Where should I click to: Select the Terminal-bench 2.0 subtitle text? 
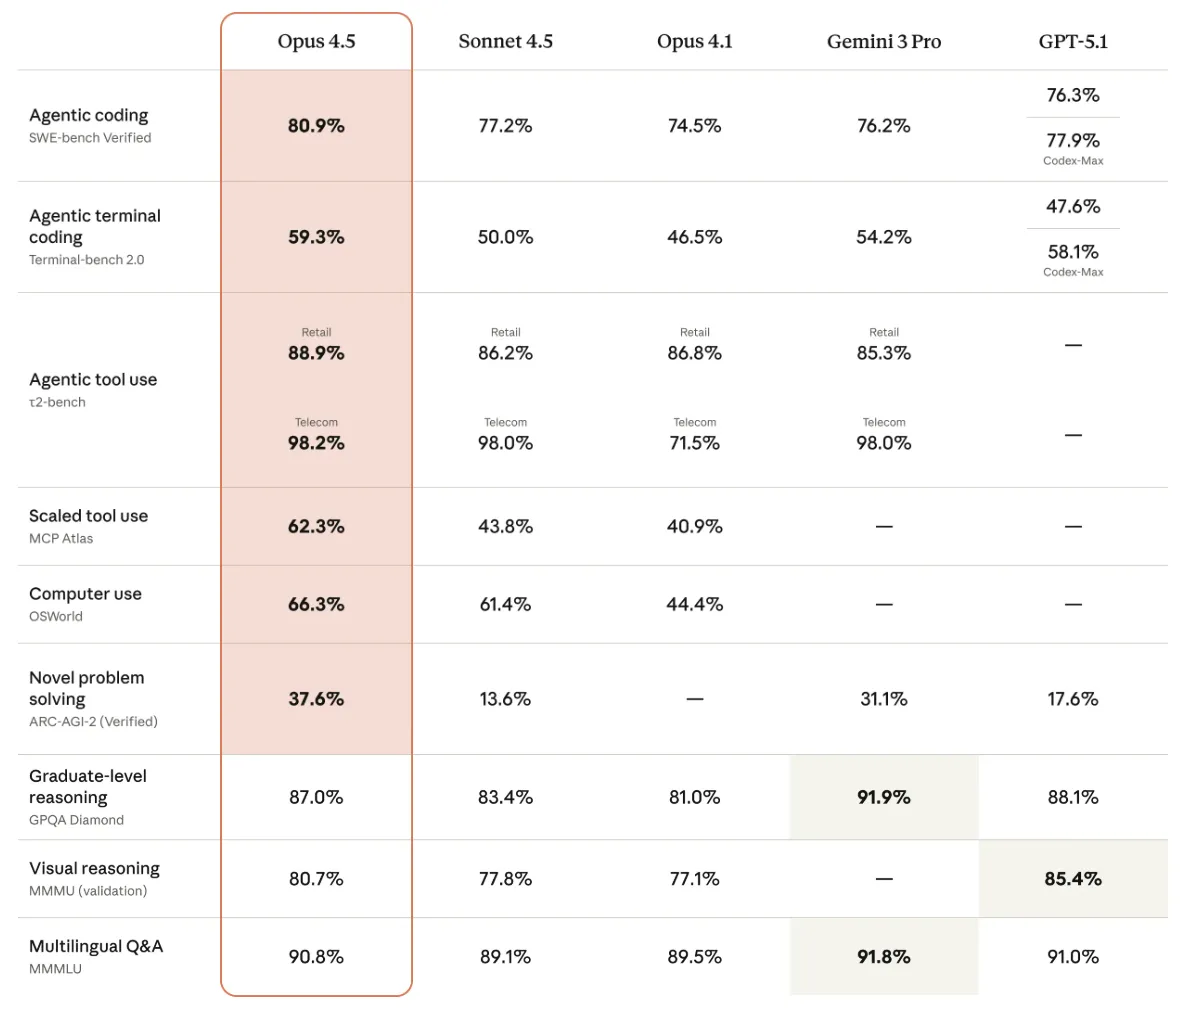pyautogui.click(x=86, y=260)
